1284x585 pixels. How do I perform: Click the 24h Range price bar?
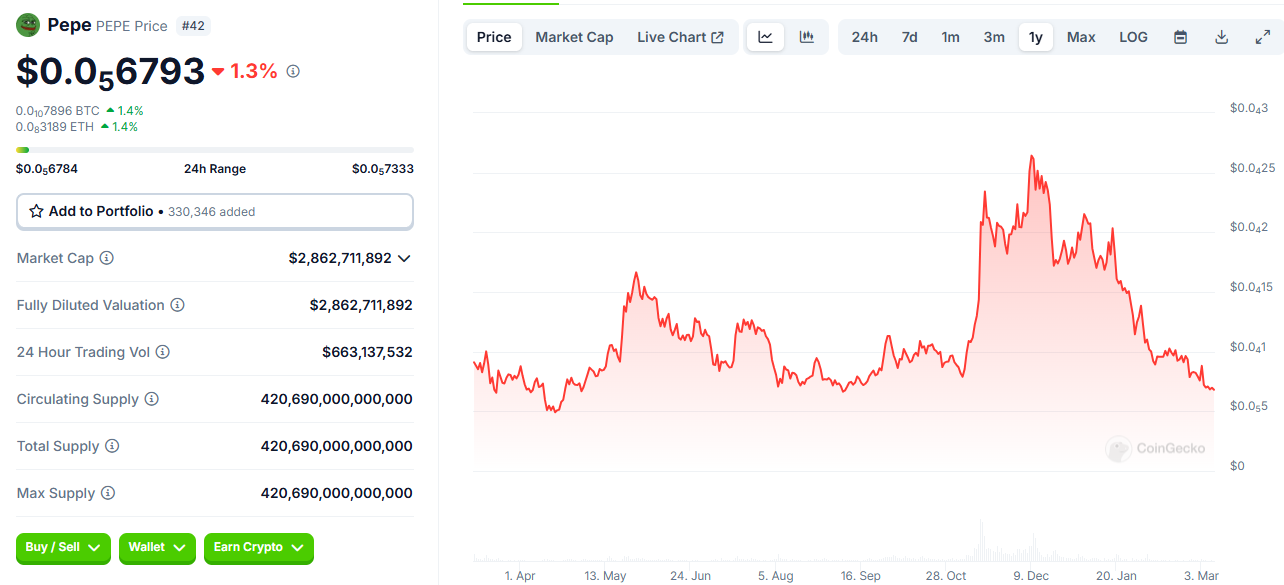(214, 150)
